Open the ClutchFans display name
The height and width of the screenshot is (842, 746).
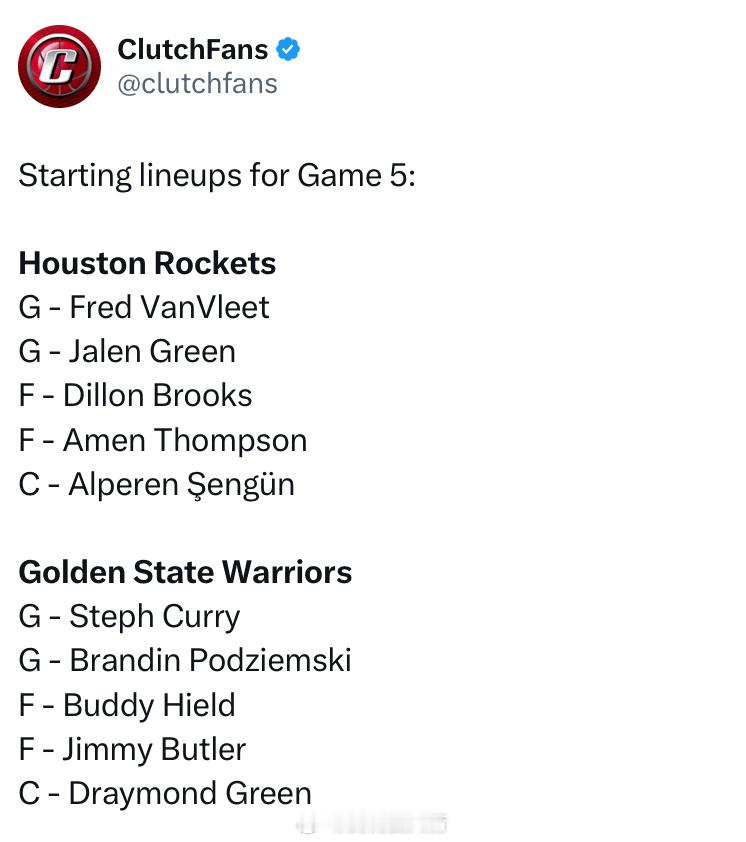[193, 49]
